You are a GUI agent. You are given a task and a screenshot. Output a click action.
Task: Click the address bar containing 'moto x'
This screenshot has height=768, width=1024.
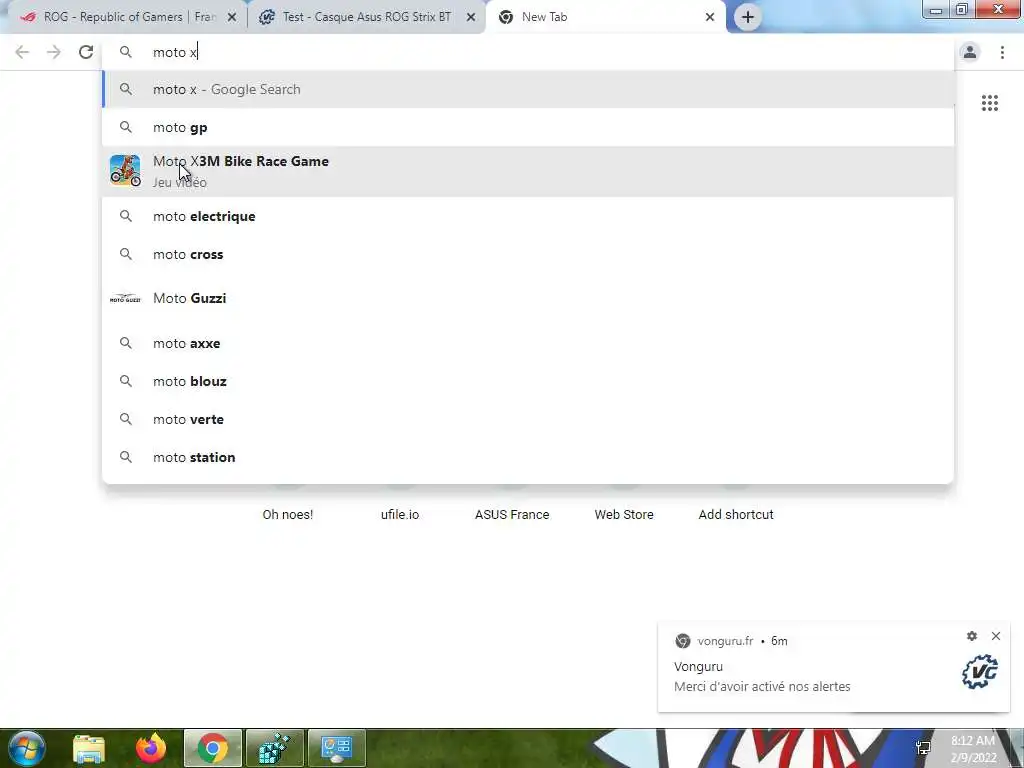pos(528,52)
